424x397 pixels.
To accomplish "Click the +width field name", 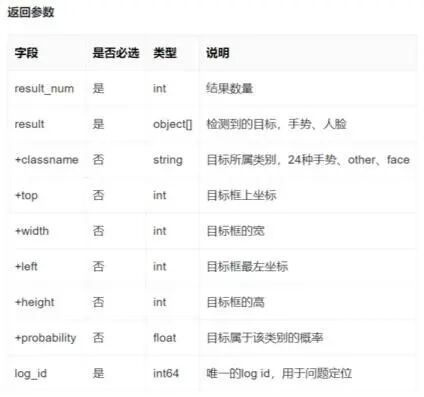I will 32,231.
